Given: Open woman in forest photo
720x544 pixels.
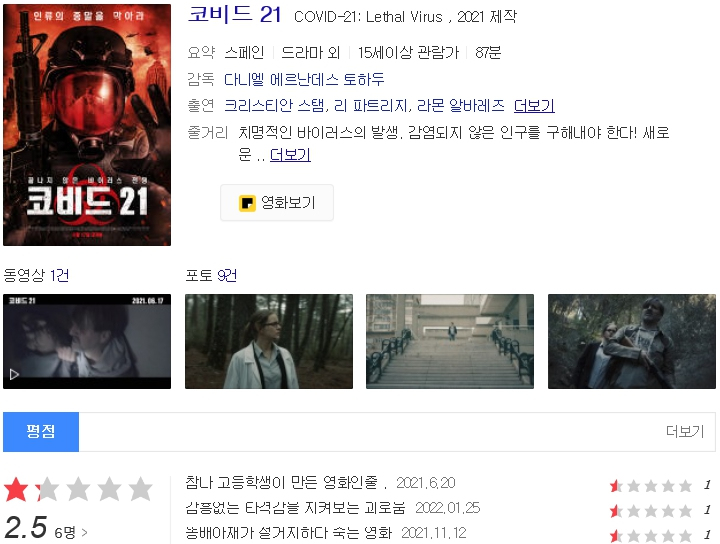Looking at the screenshot, I should pos(269,342).
